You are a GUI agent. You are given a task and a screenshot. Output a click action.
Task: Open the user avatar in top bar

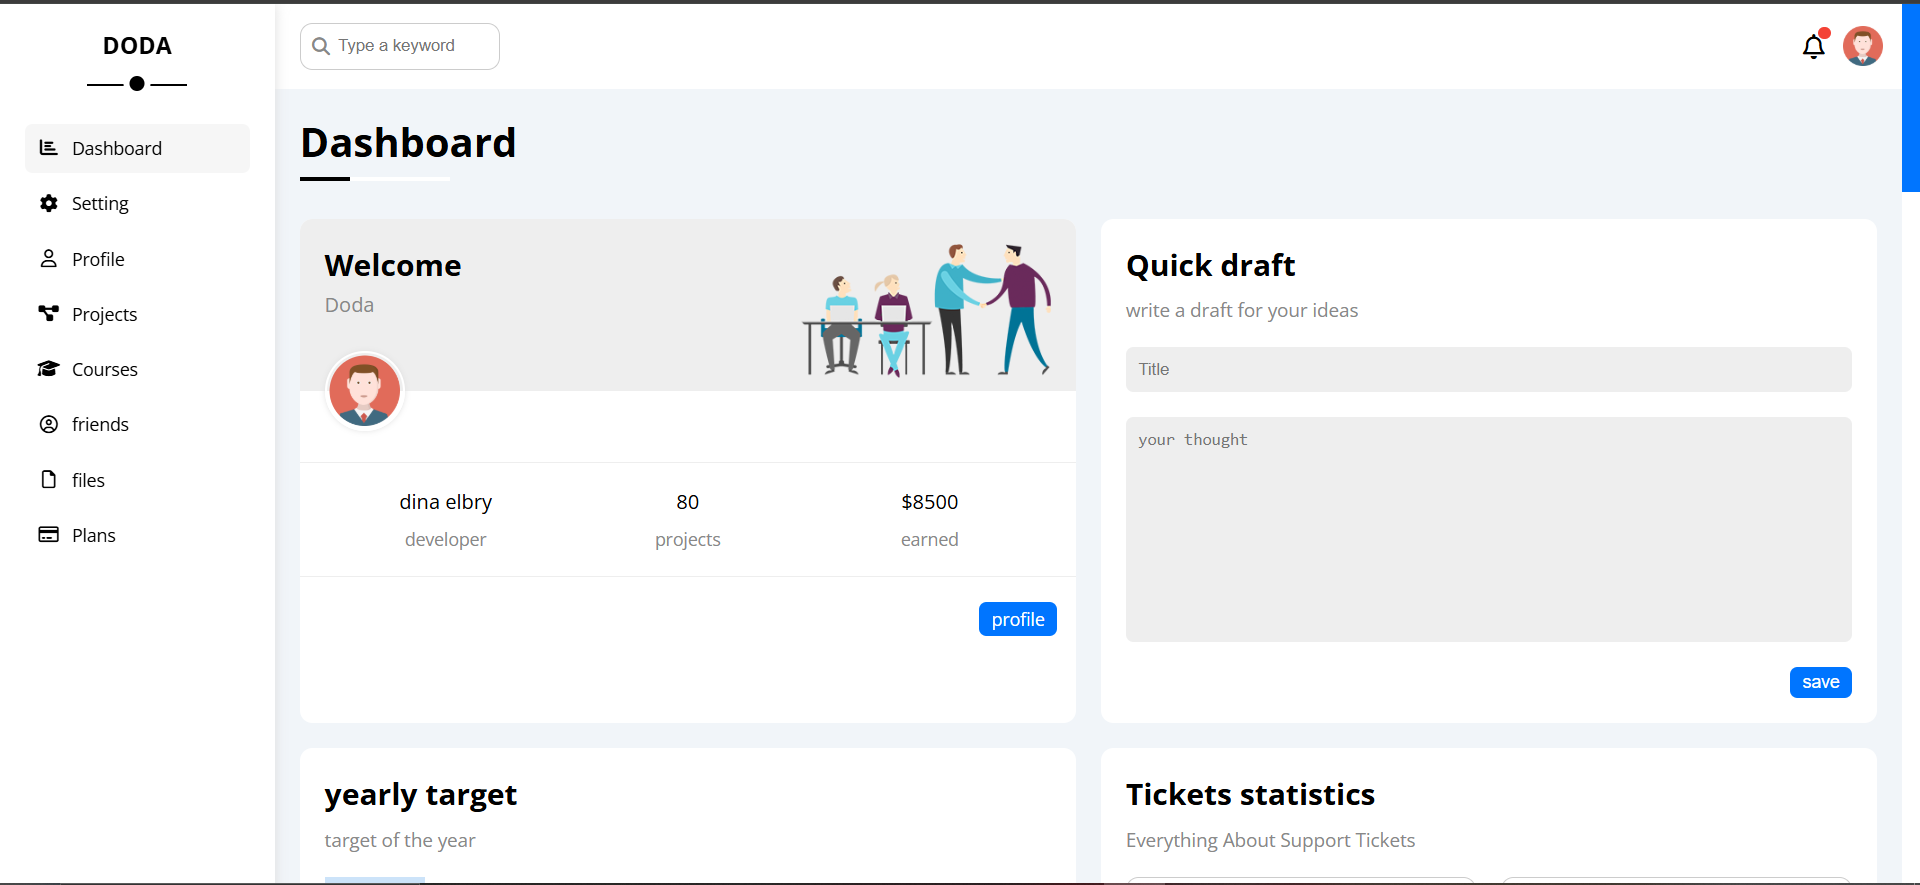click(x=1862, y=46)
